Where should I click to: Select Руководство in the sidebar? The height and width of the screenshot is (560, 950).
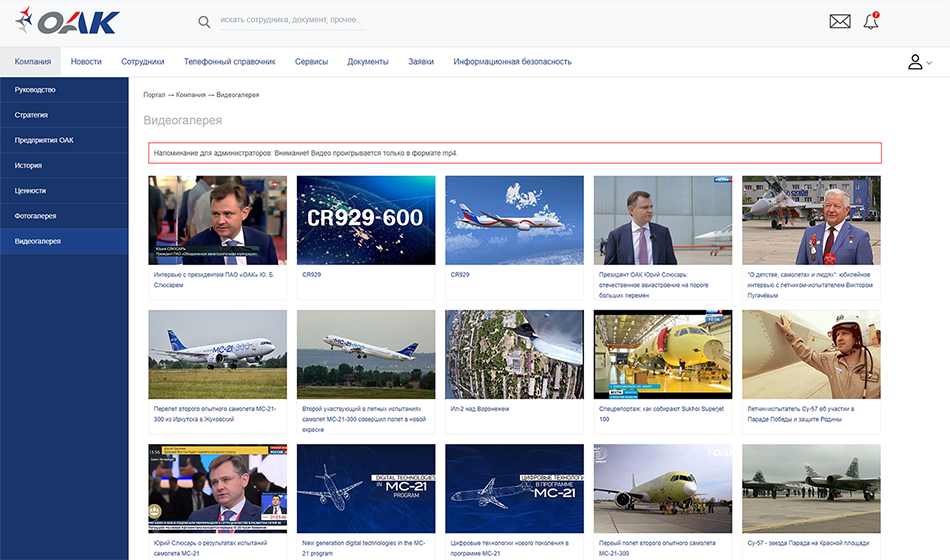click(x=64, y=90)
